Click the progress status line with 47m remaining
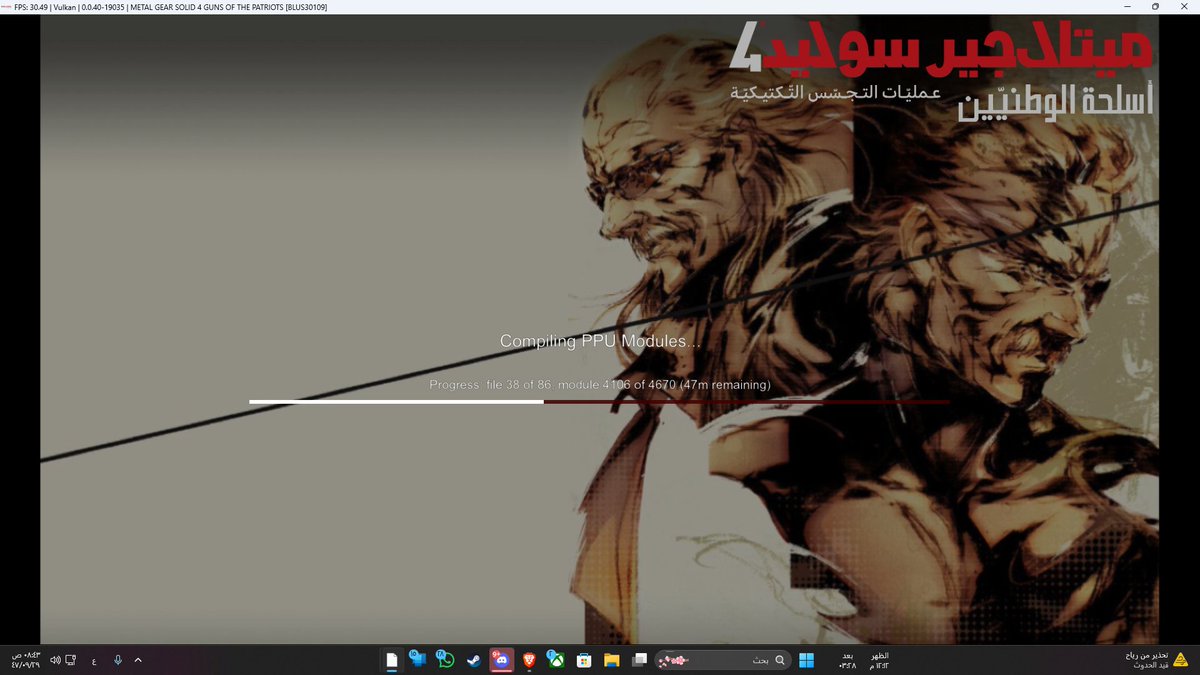 (x=600, y=384)
